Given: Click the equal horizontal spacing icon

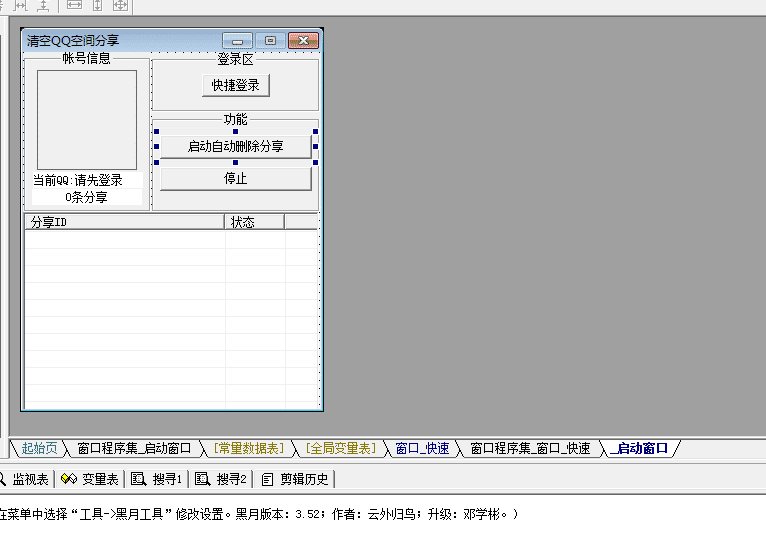Looking at the screenshot, I should [x=20, y=6].
